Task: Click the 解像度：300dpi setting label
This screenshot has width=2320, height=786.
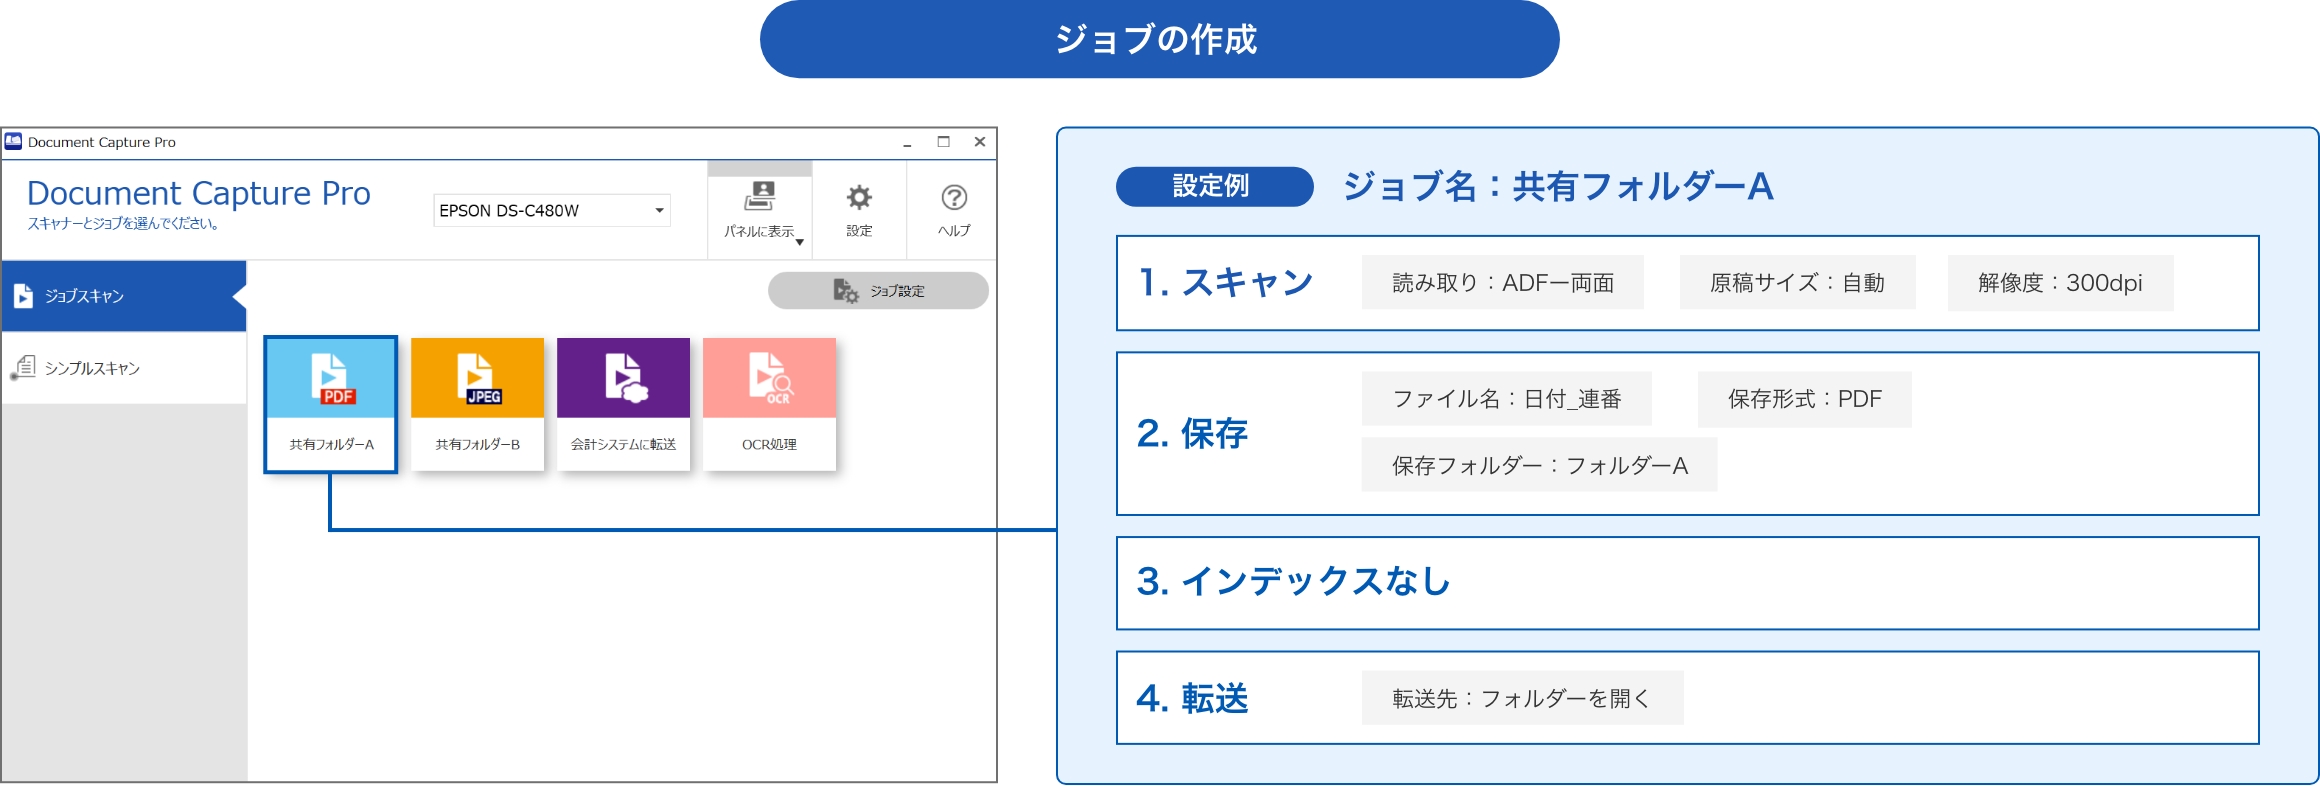Action: (2060, 283)
